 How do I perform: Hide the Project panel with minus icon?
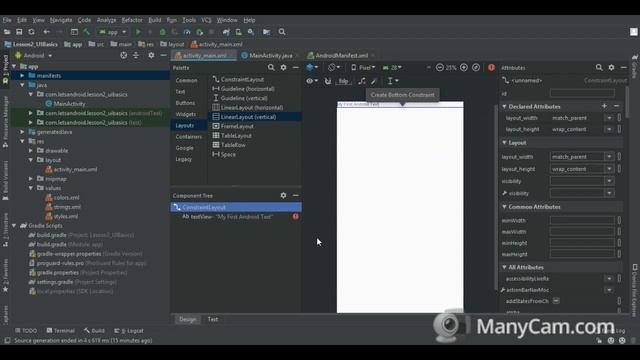click(163, 56)
